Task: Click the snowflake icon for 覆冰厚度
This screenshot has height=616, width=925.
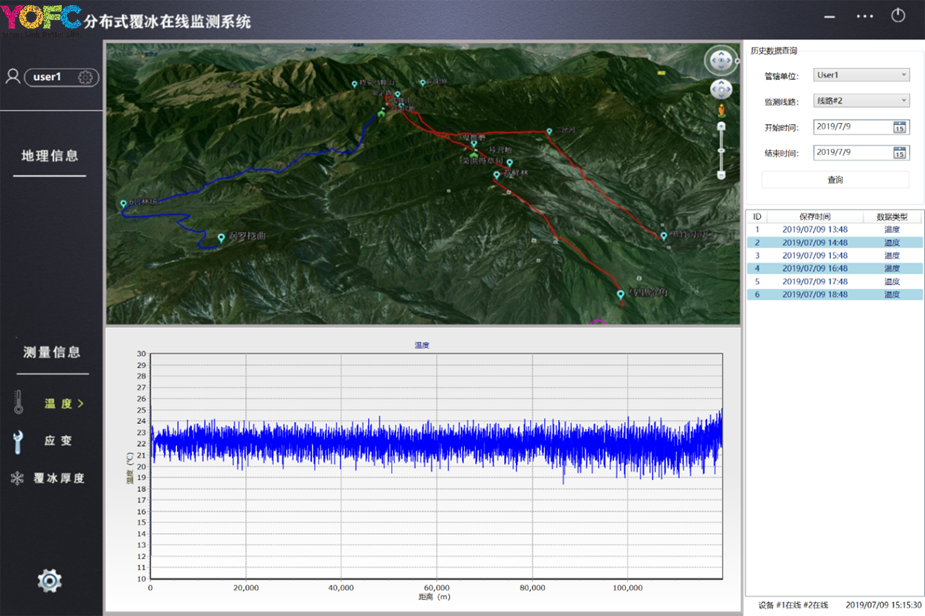Action: click(17, 478)
